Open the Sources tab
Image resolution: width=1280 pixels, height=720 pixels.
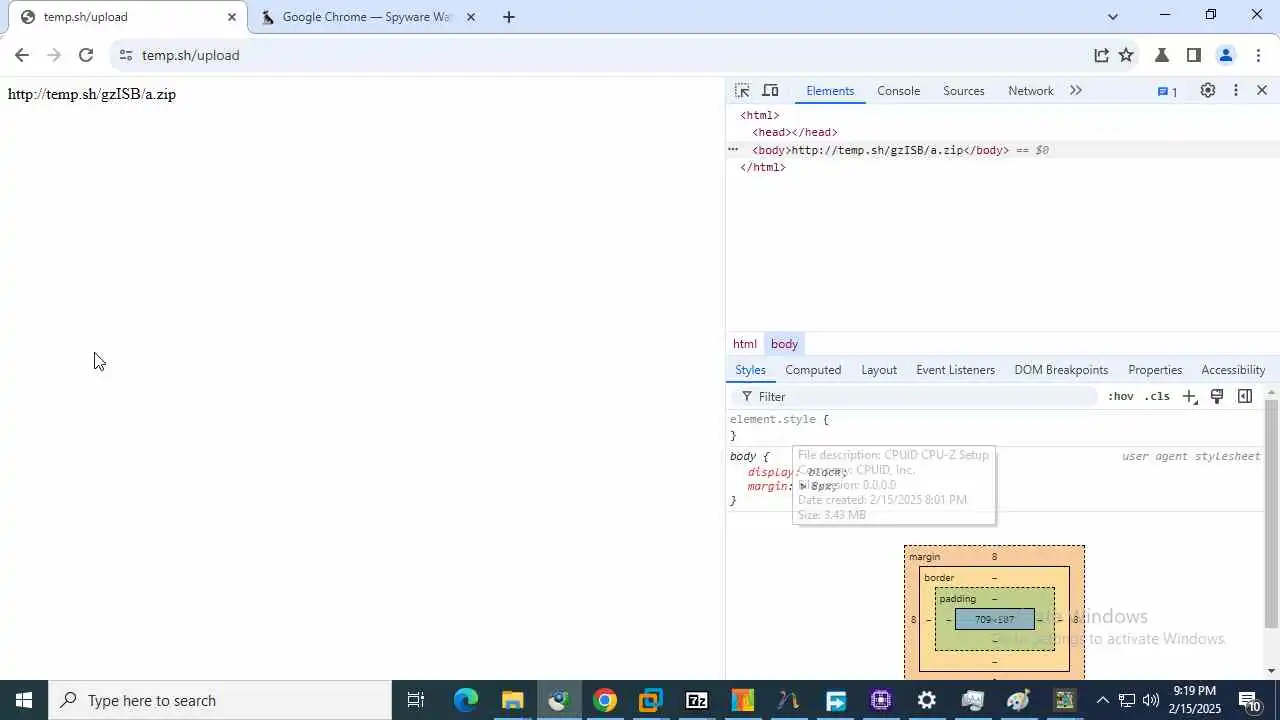pos(964,91)
